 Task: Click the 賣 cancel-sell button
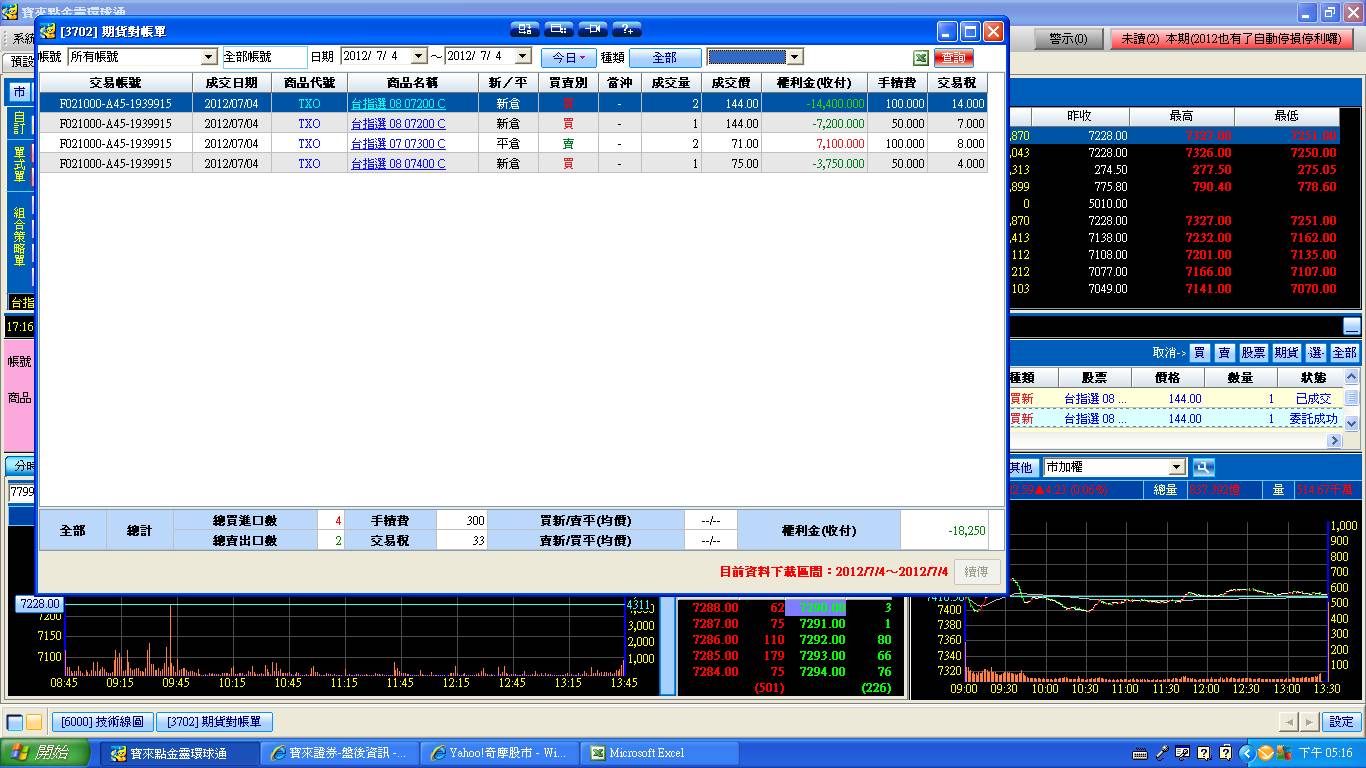[x=1224, y=353]
